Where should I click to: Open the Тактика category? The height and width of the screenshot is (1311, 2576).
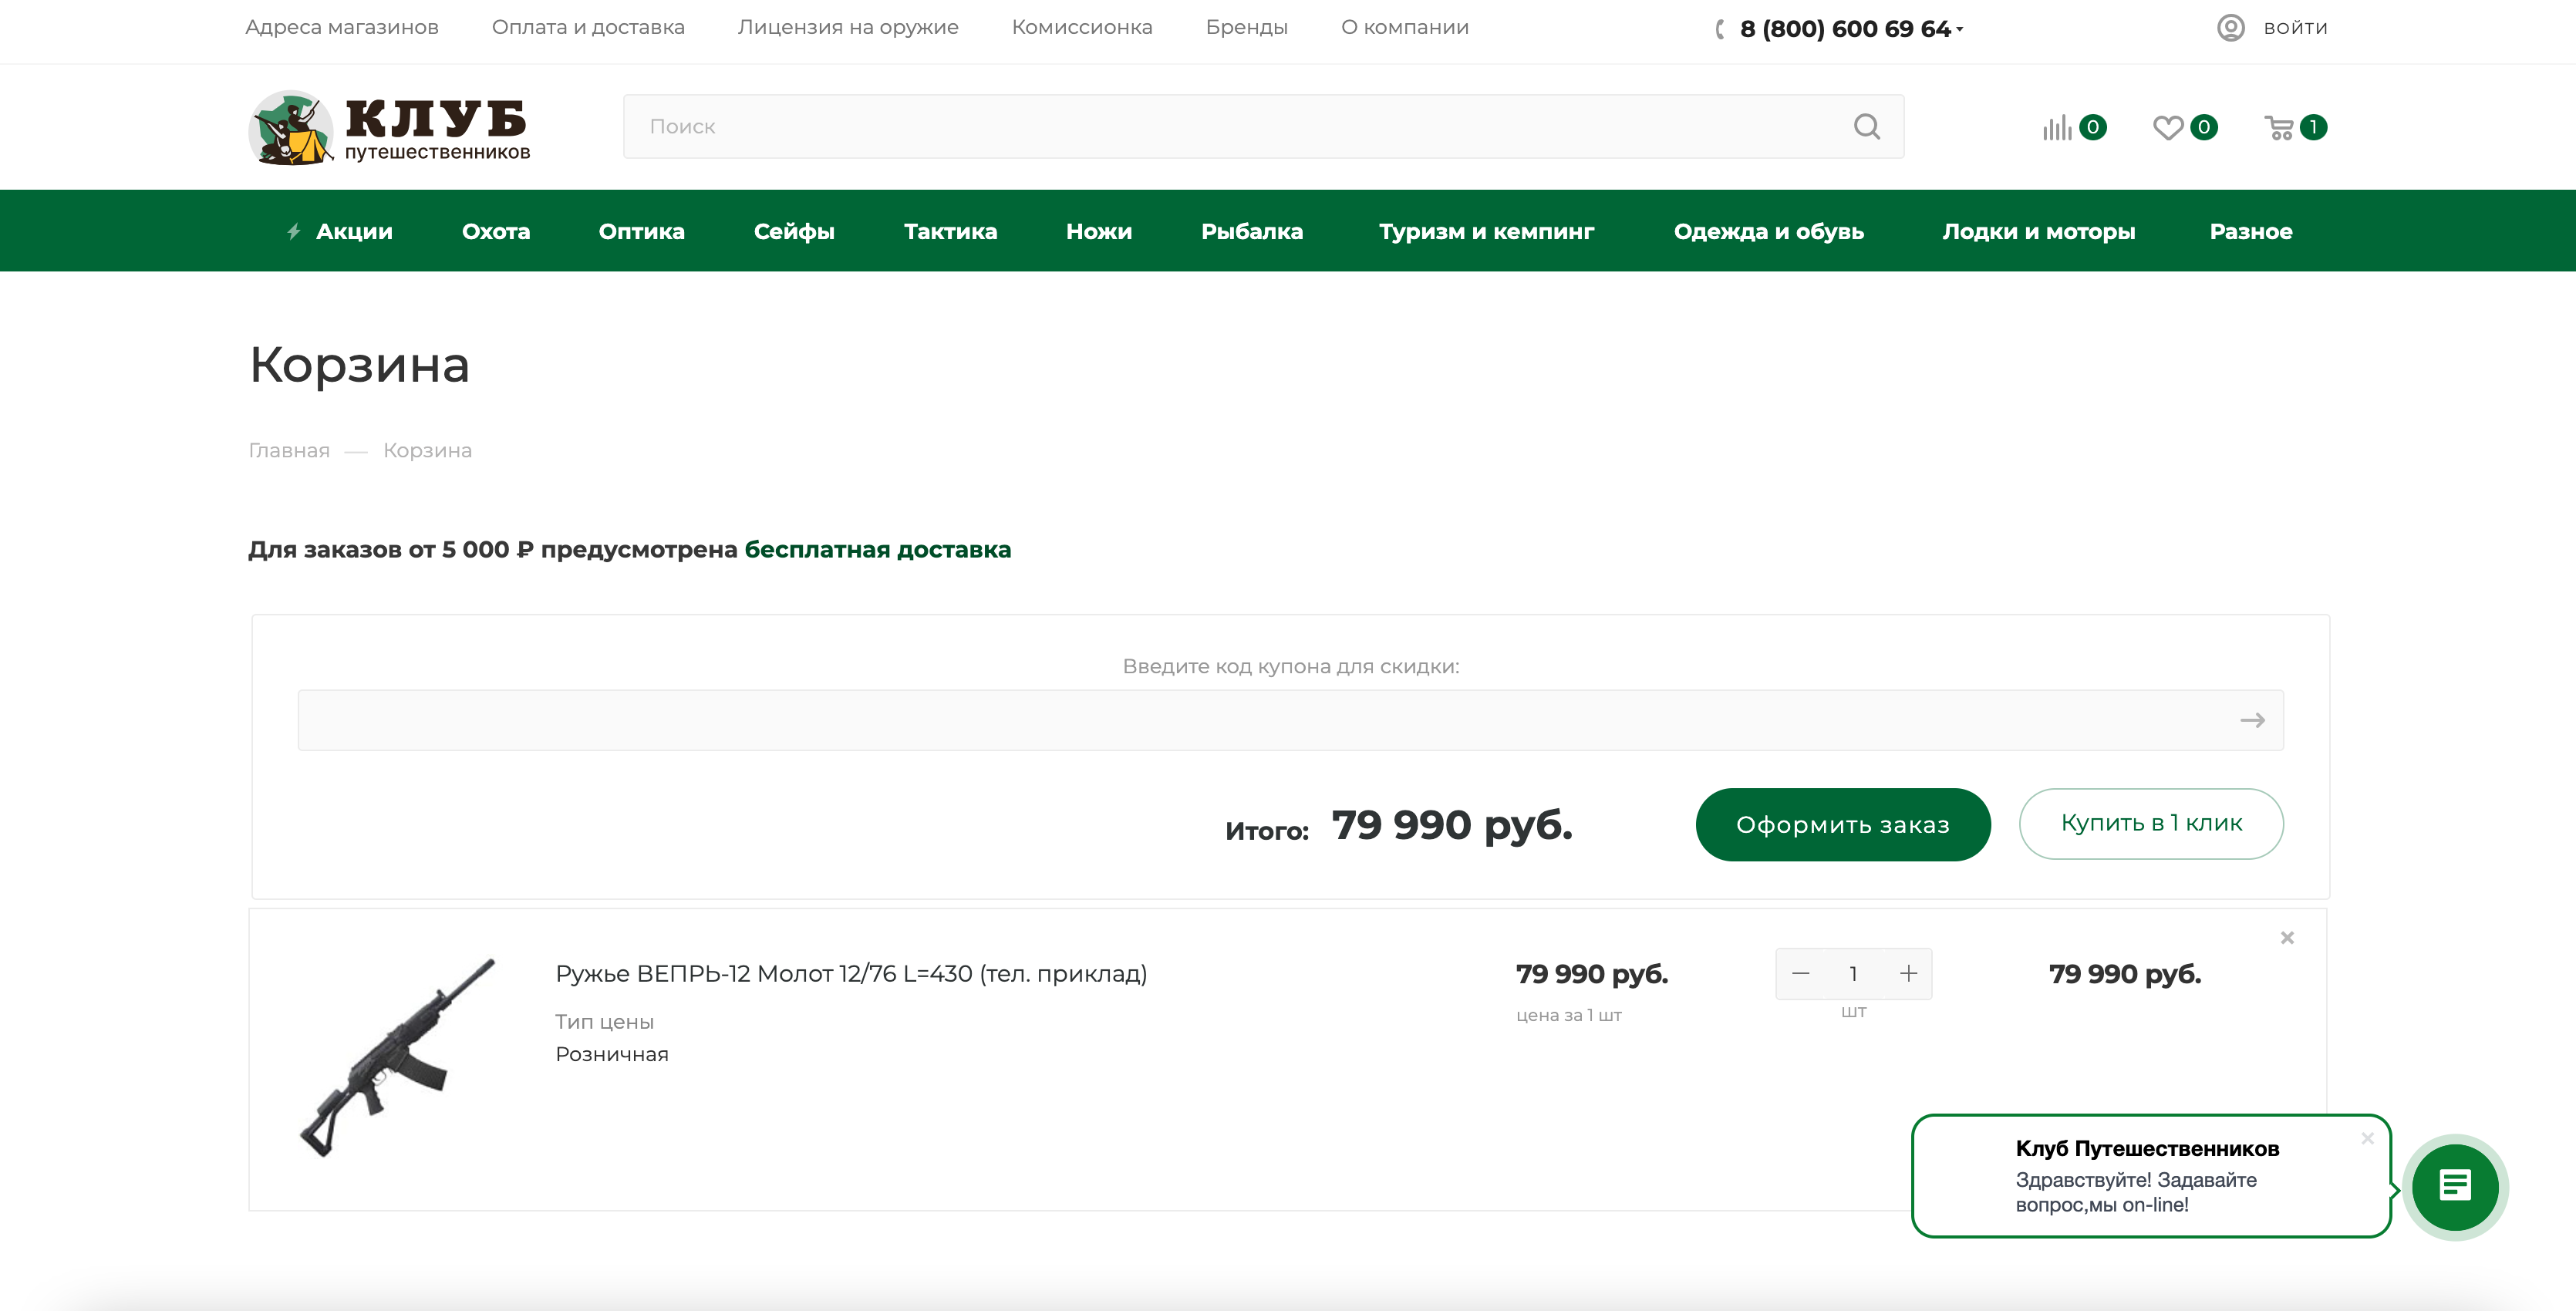point(951,231)
